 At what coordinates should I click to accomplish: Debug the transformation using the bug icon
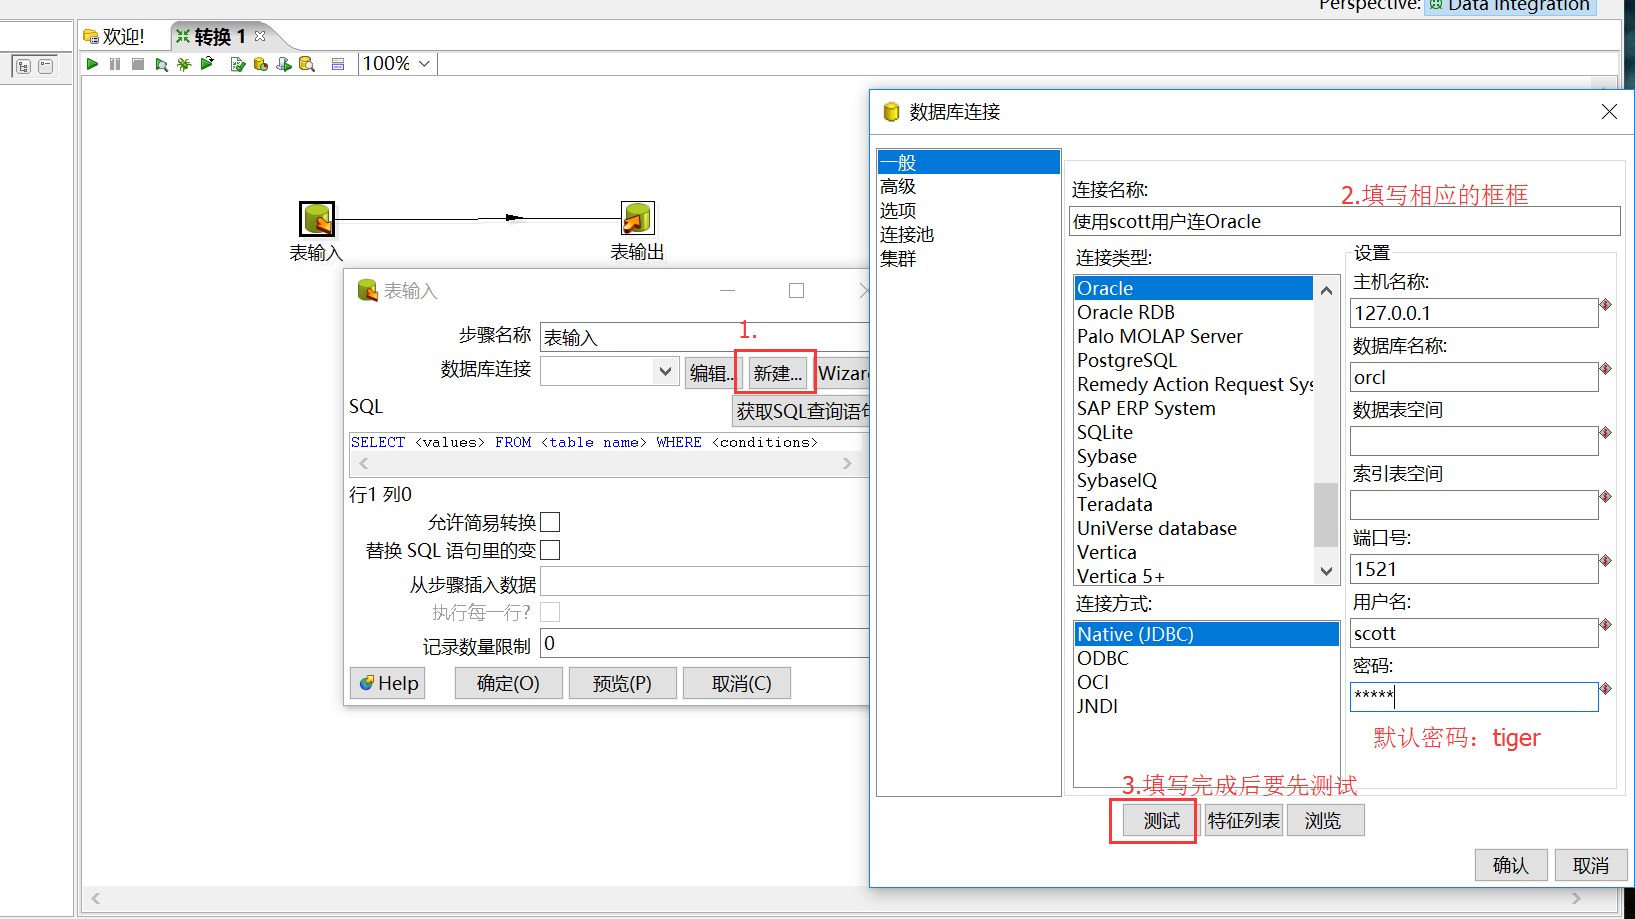(x=184, y=63)
